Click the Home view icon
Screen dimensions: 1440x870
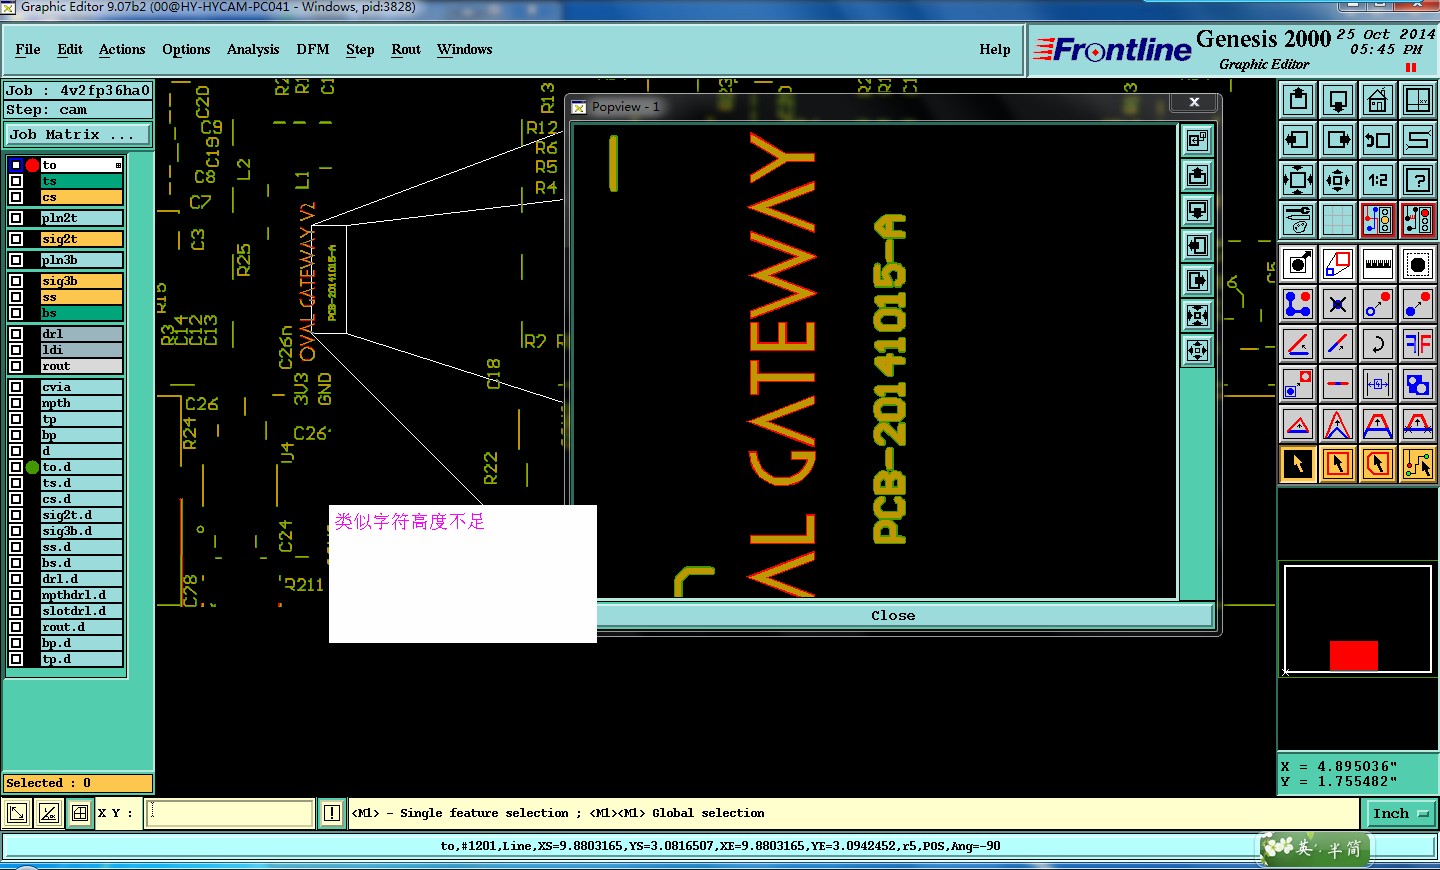[1378, 100]
